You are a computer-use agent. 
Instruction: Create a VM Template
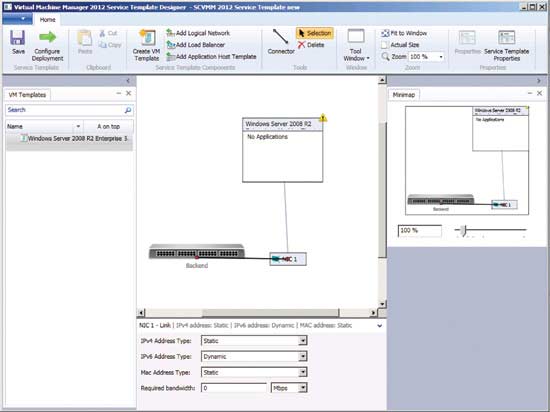[147, 46]
